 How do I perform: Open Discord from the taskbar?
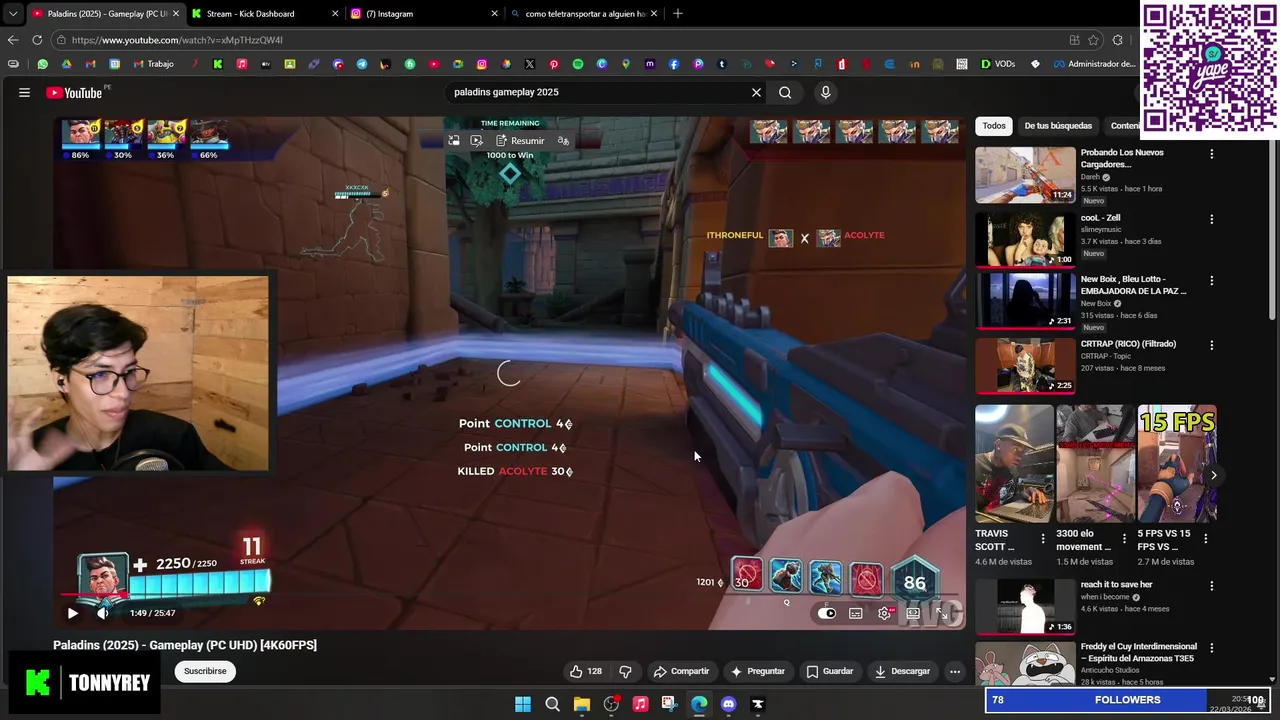pyautogui.click(x=728, y=704)
